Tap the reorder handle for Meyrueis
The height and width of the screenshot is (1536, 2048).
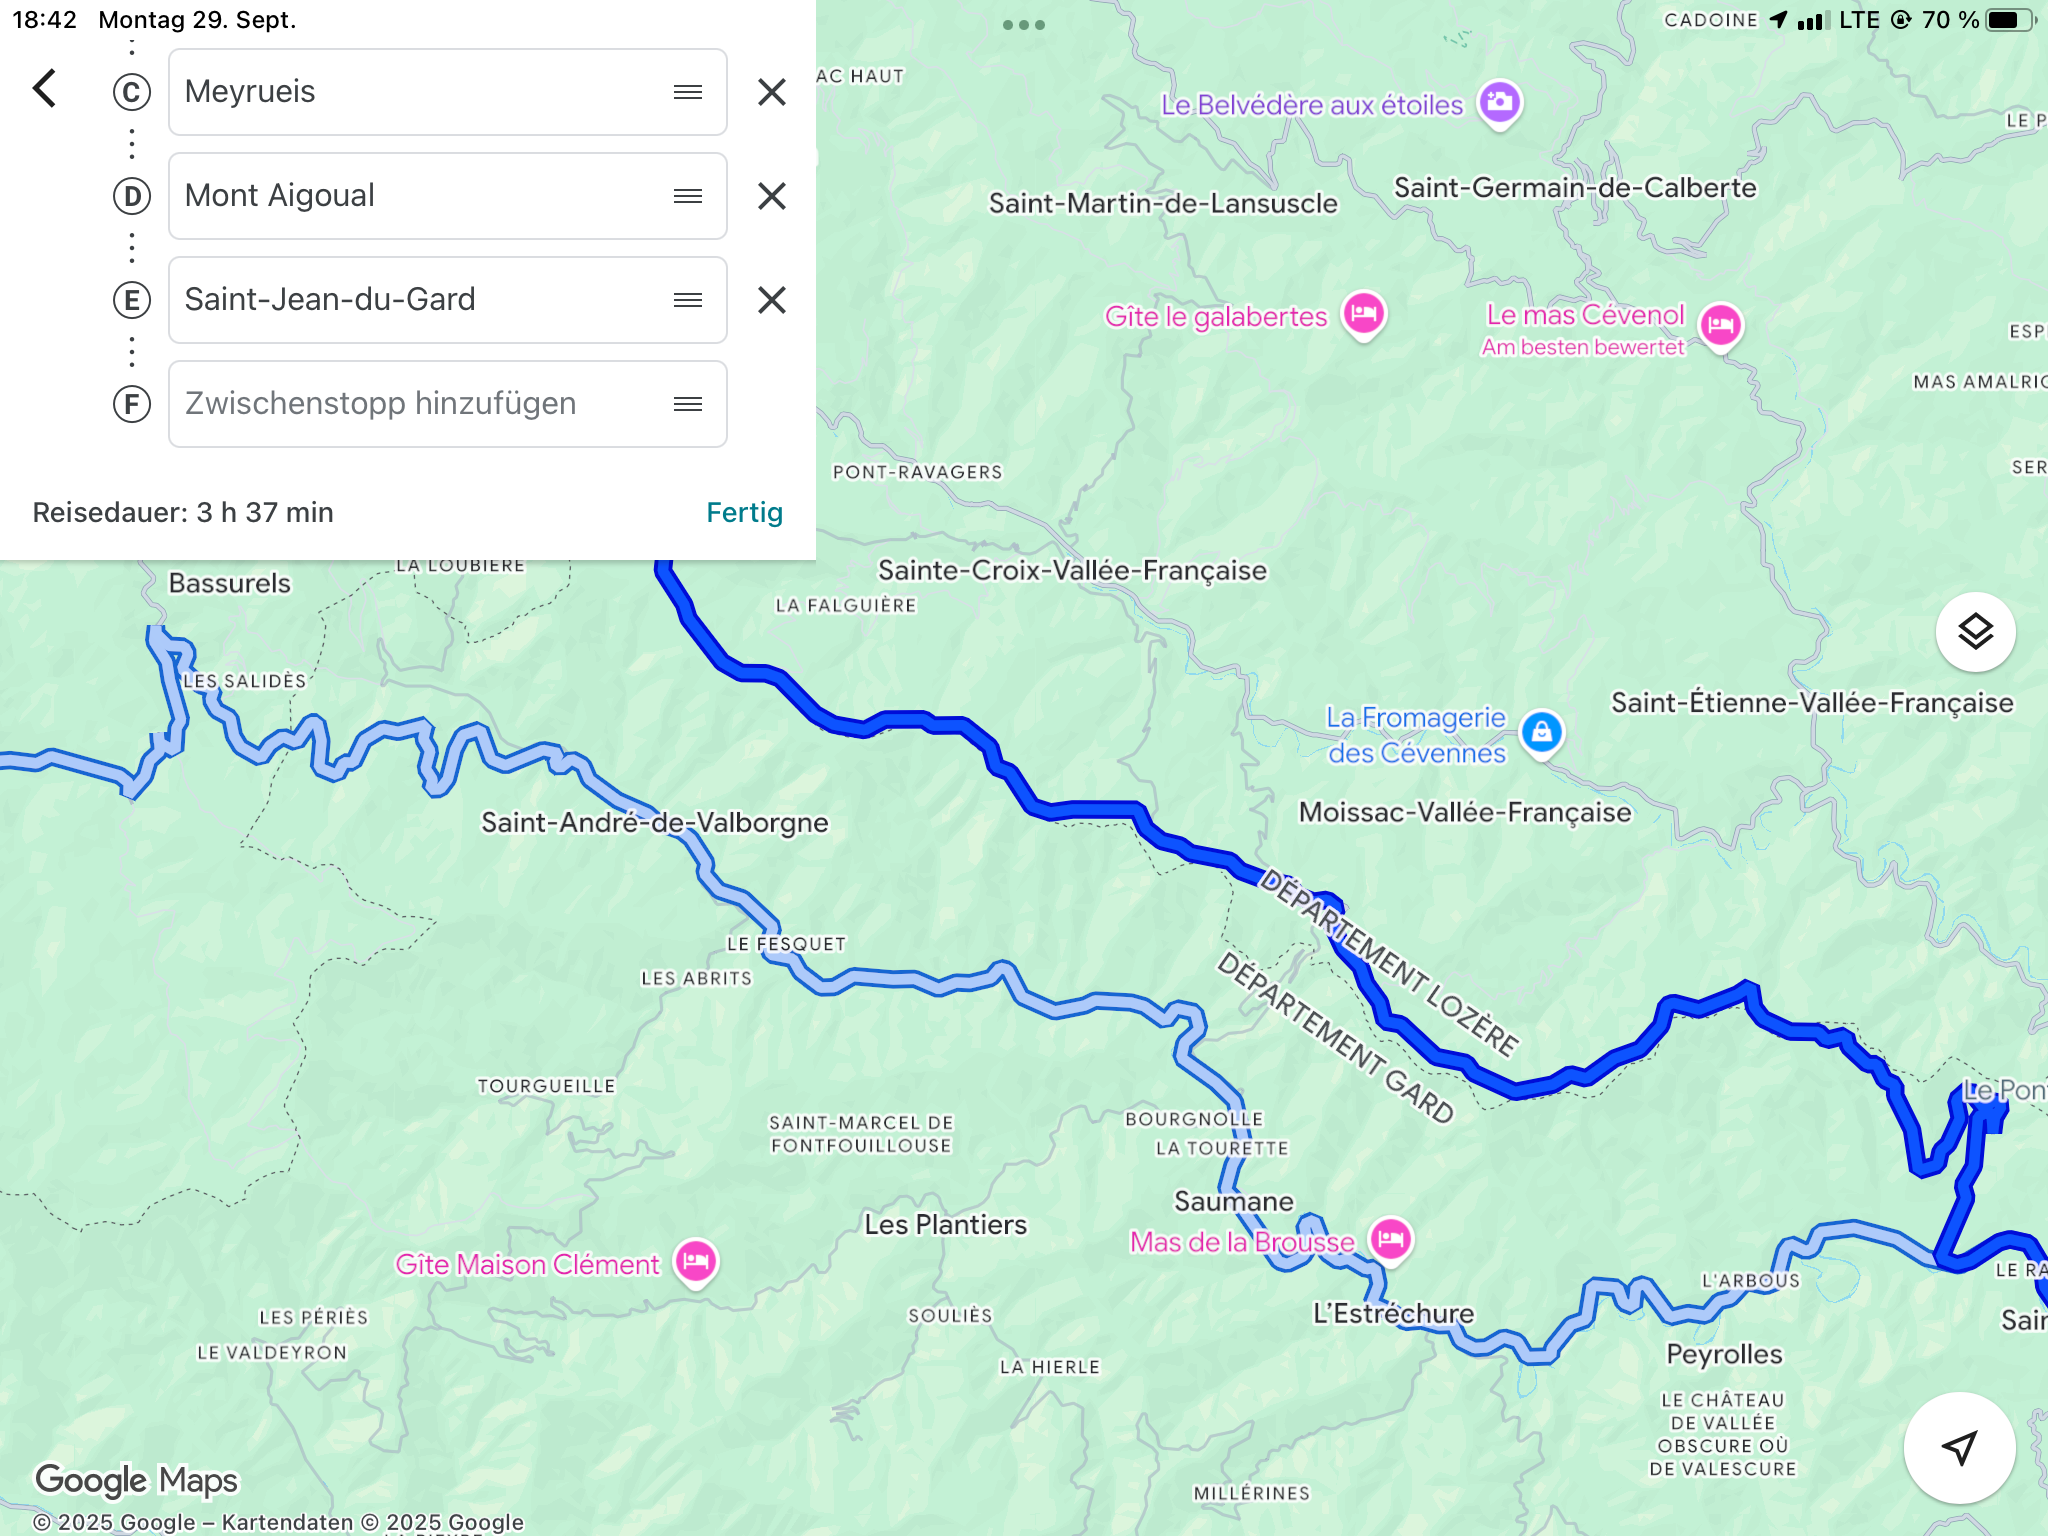click(x=688, y=92)
